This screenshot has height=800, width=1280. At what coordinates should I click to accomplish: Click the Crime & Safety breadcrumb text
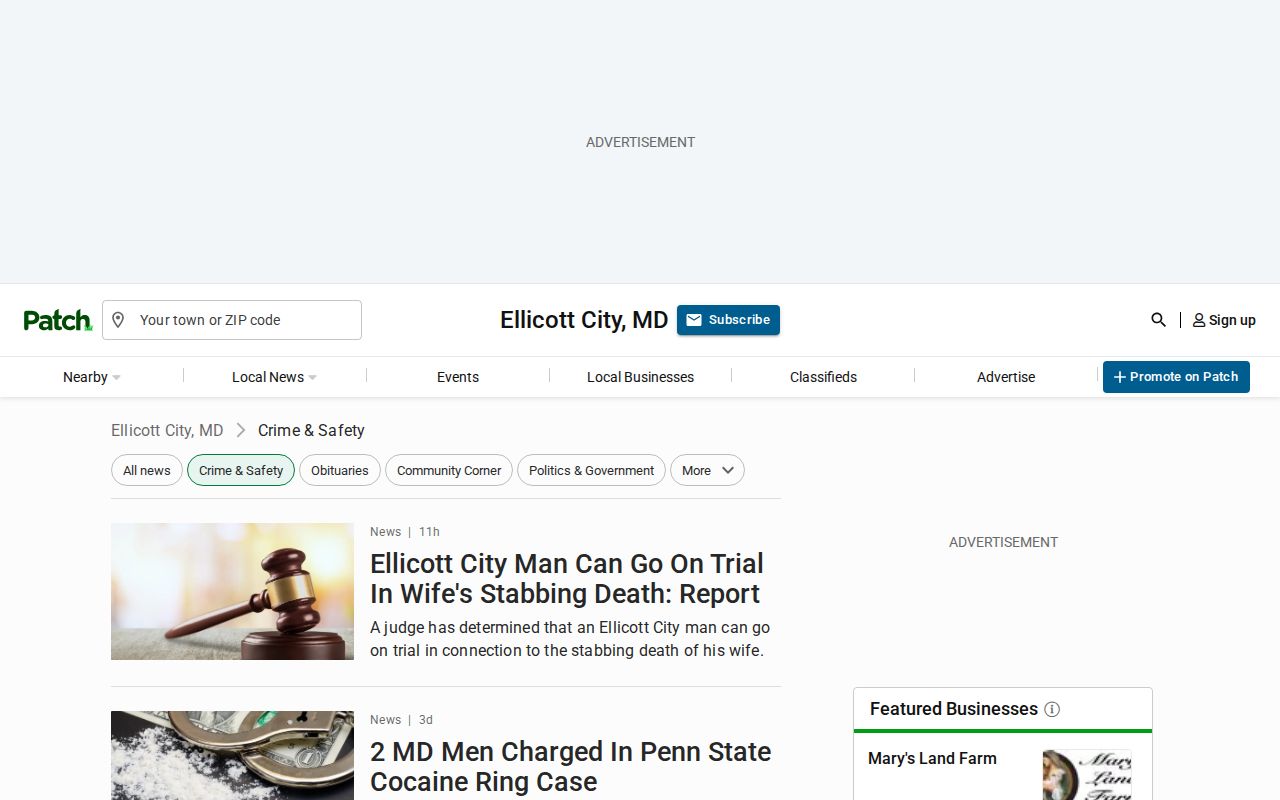(x=311, y=430)
